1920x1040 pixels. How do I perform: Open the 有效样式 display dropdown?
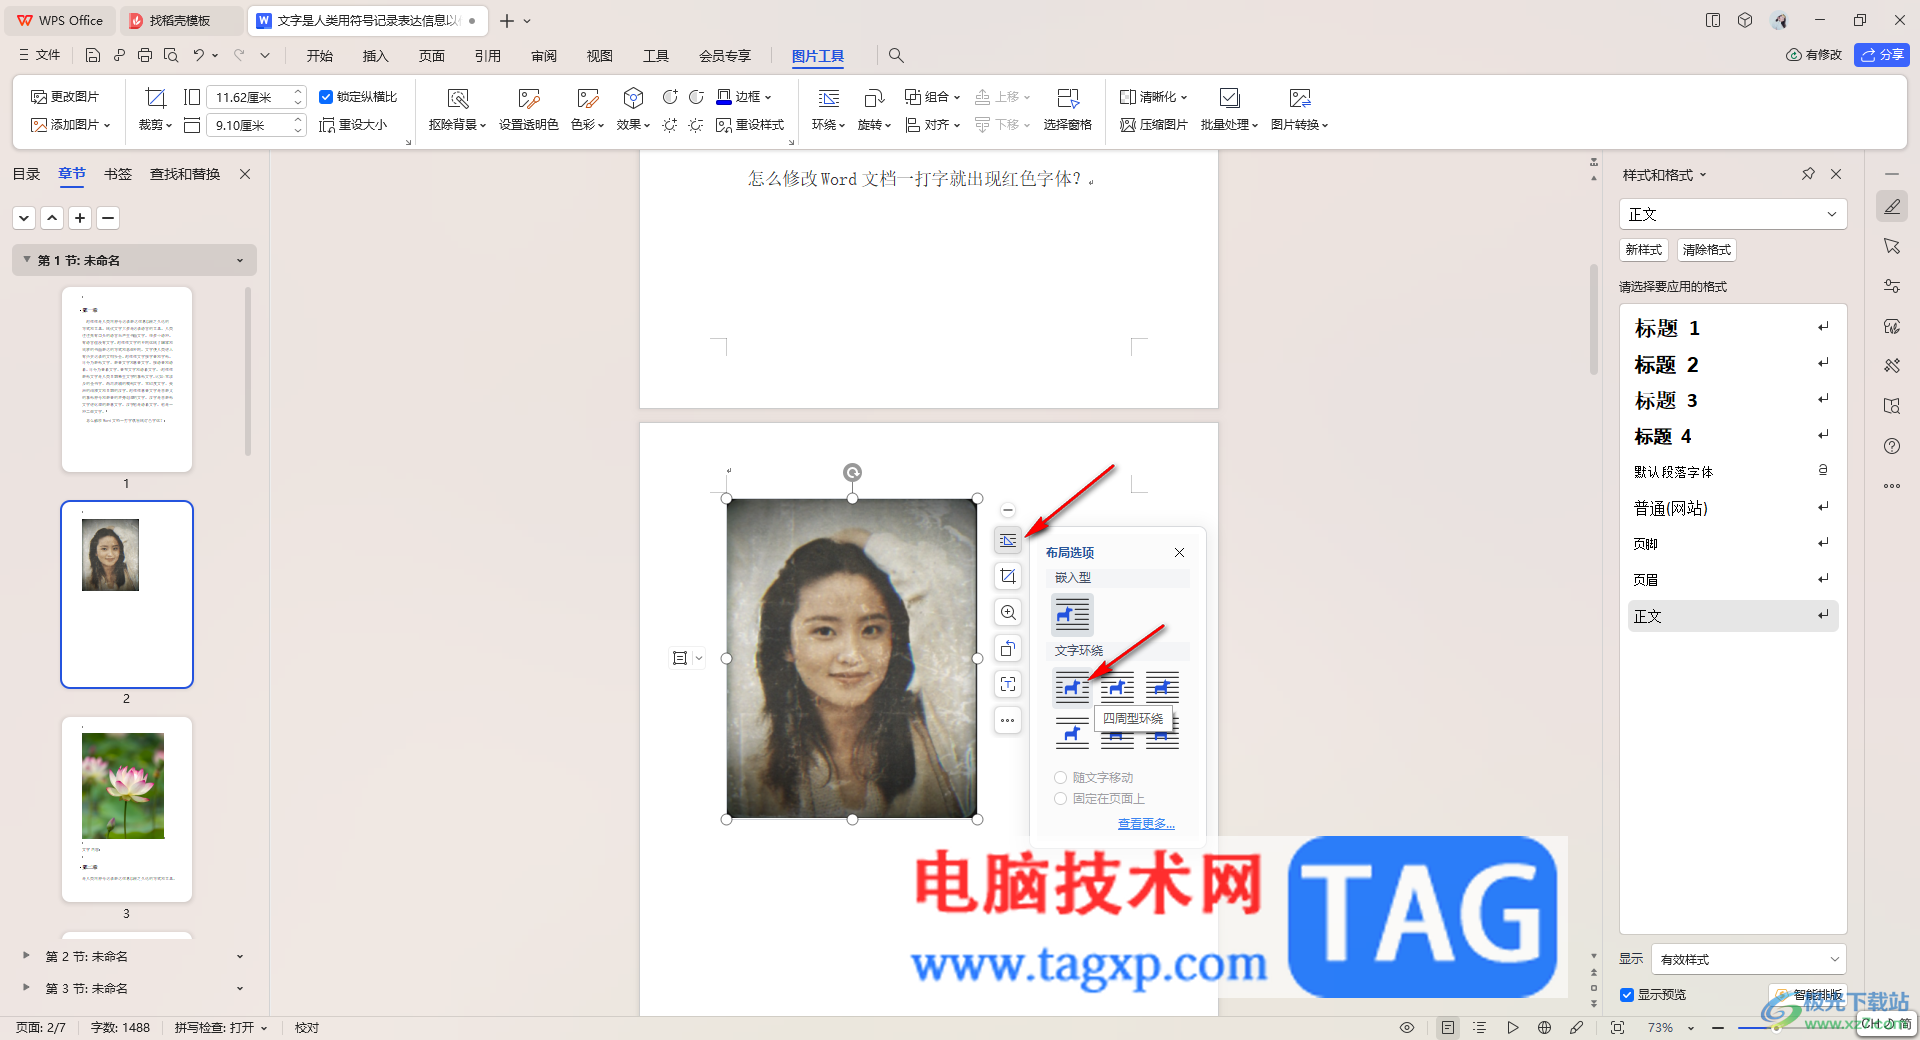(1748, 959)
